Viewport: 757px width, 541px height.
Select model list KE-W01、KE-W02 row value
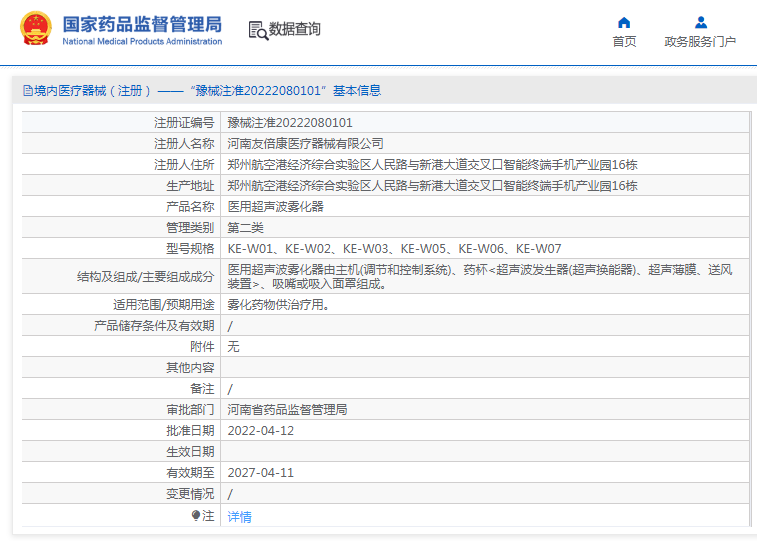[x=394, y=249]
